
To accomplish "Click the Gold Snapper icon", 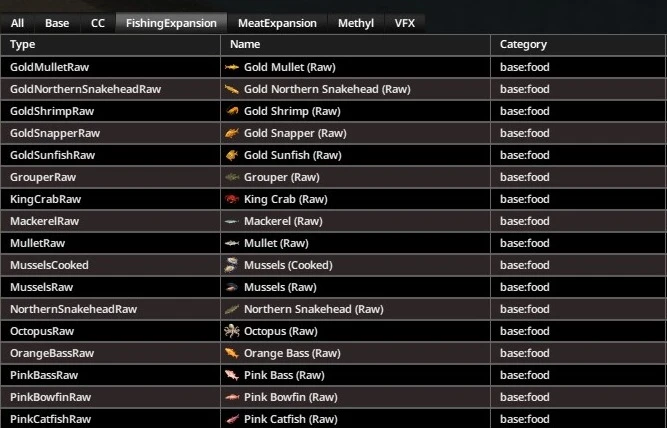I will point(231,133).
